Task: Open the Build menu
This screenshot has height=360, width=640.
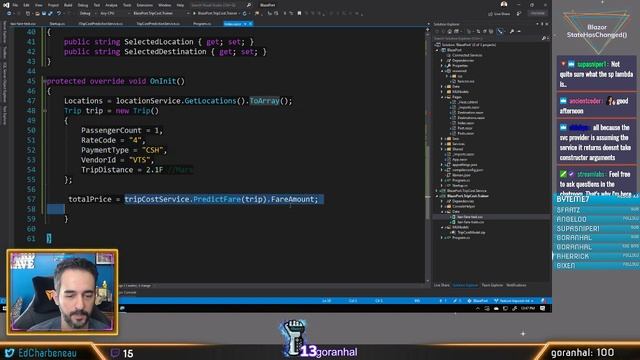Action: pos(68,5)
